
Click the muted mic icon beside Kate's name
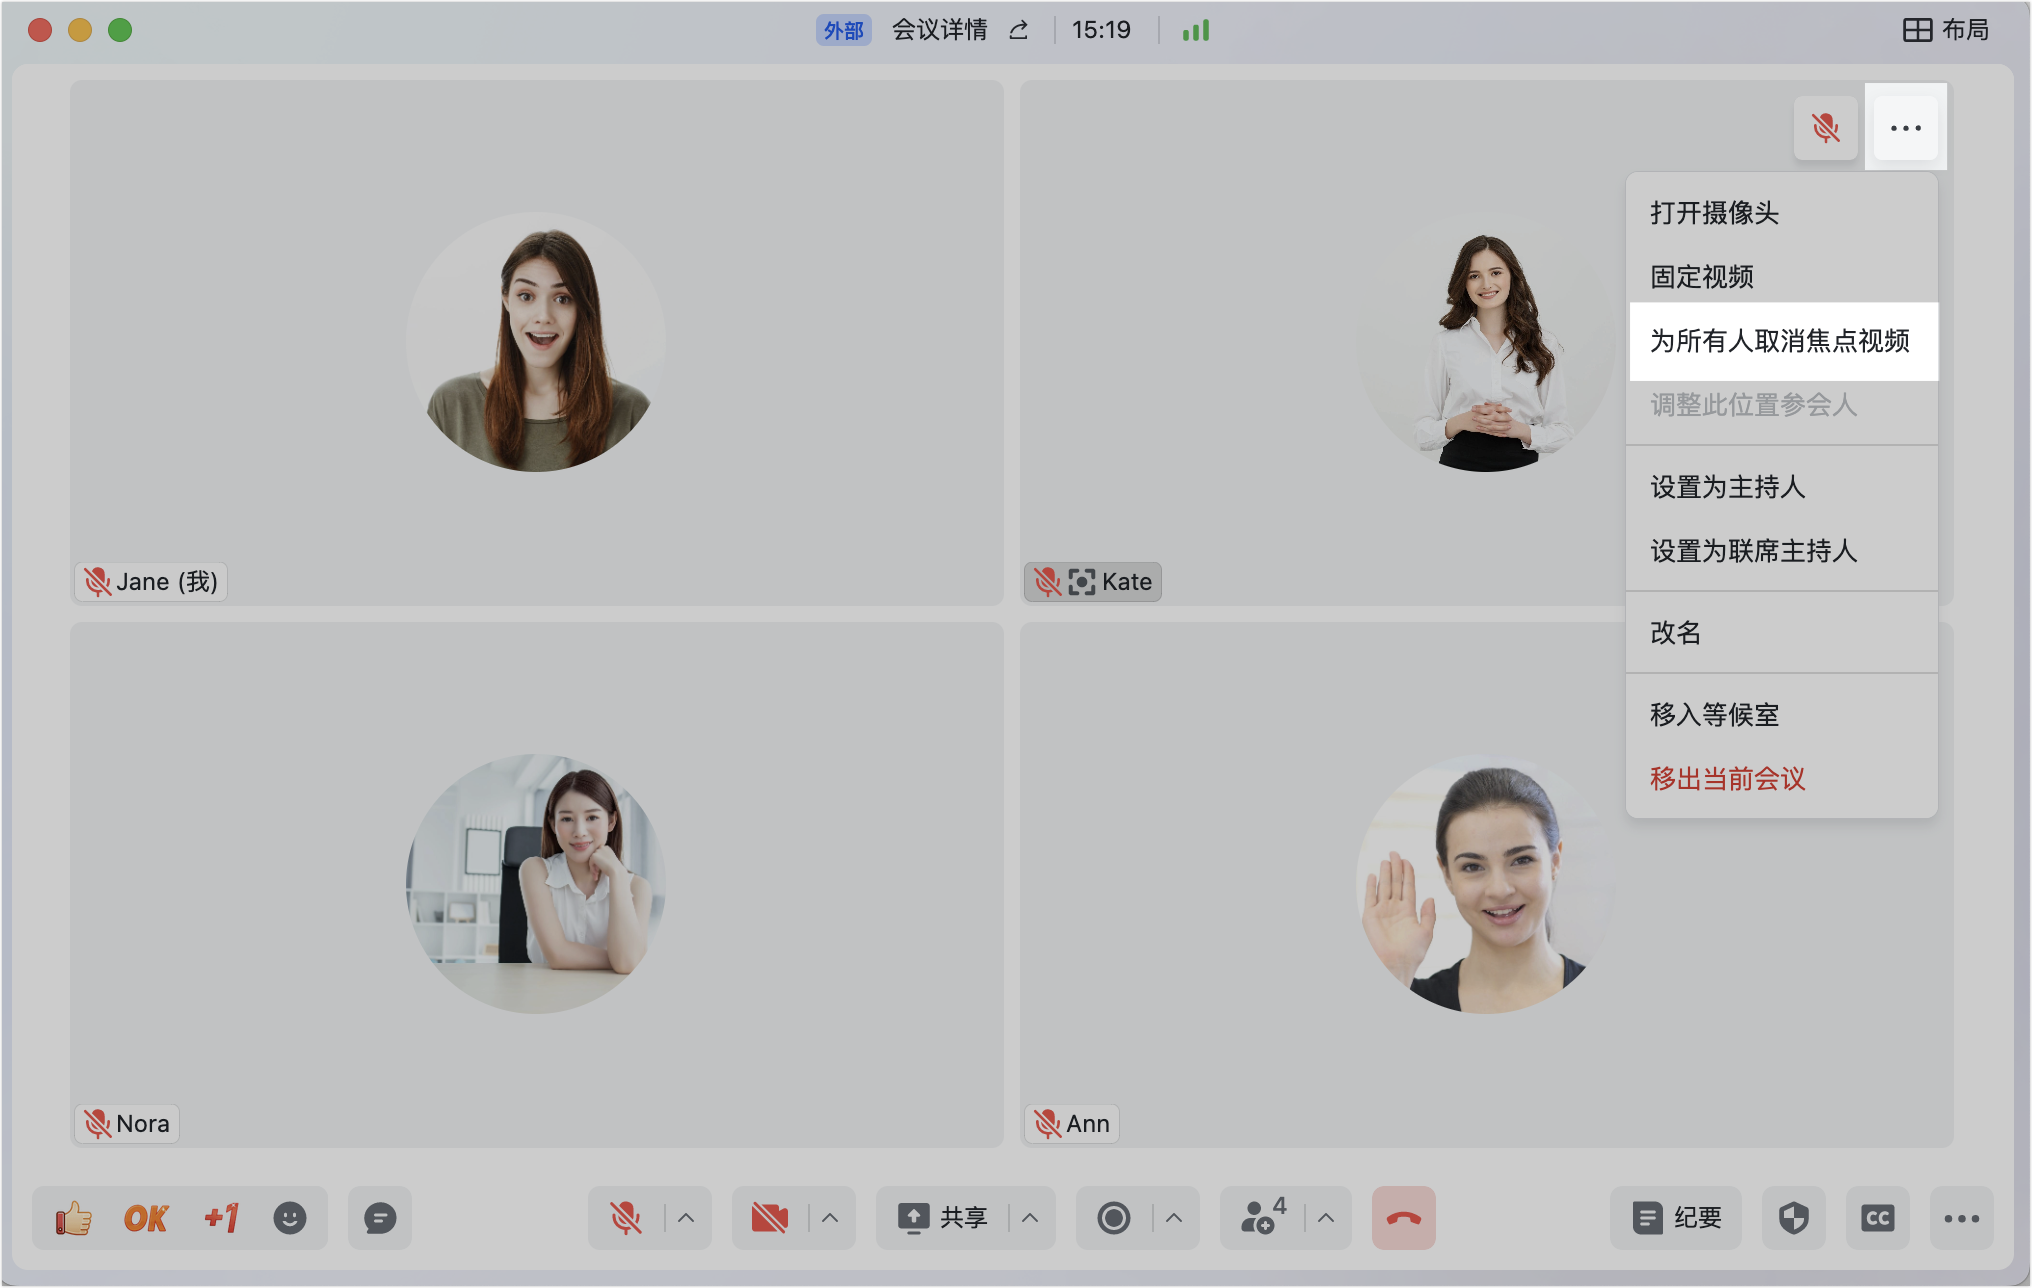(x=1047, y=582)
